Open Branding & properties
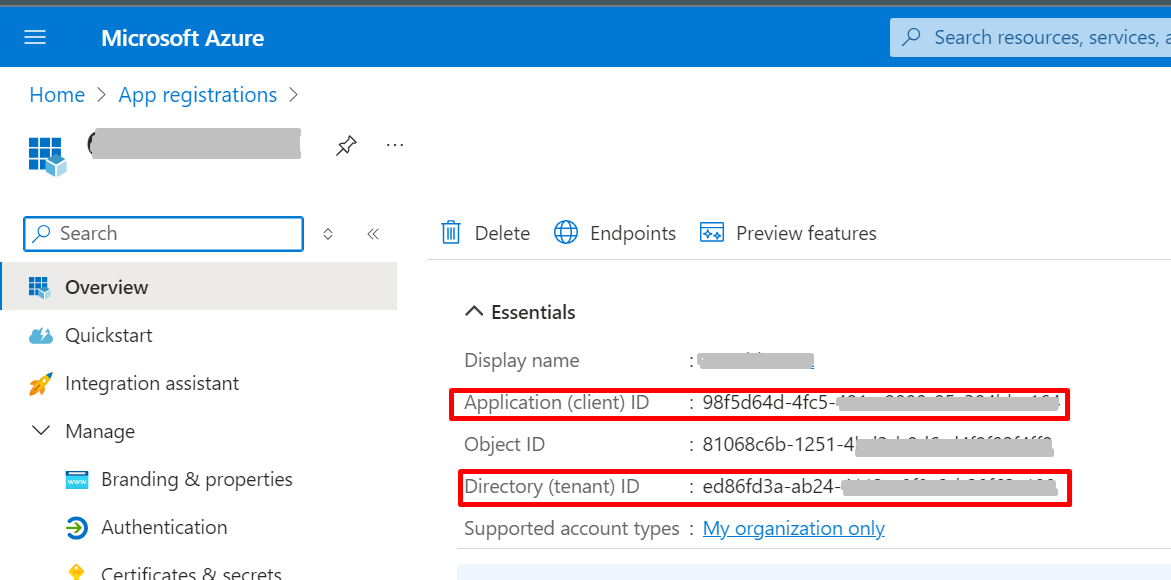Image resolution: width=1171 pixels, height=580 pixels. click(196, 479)
